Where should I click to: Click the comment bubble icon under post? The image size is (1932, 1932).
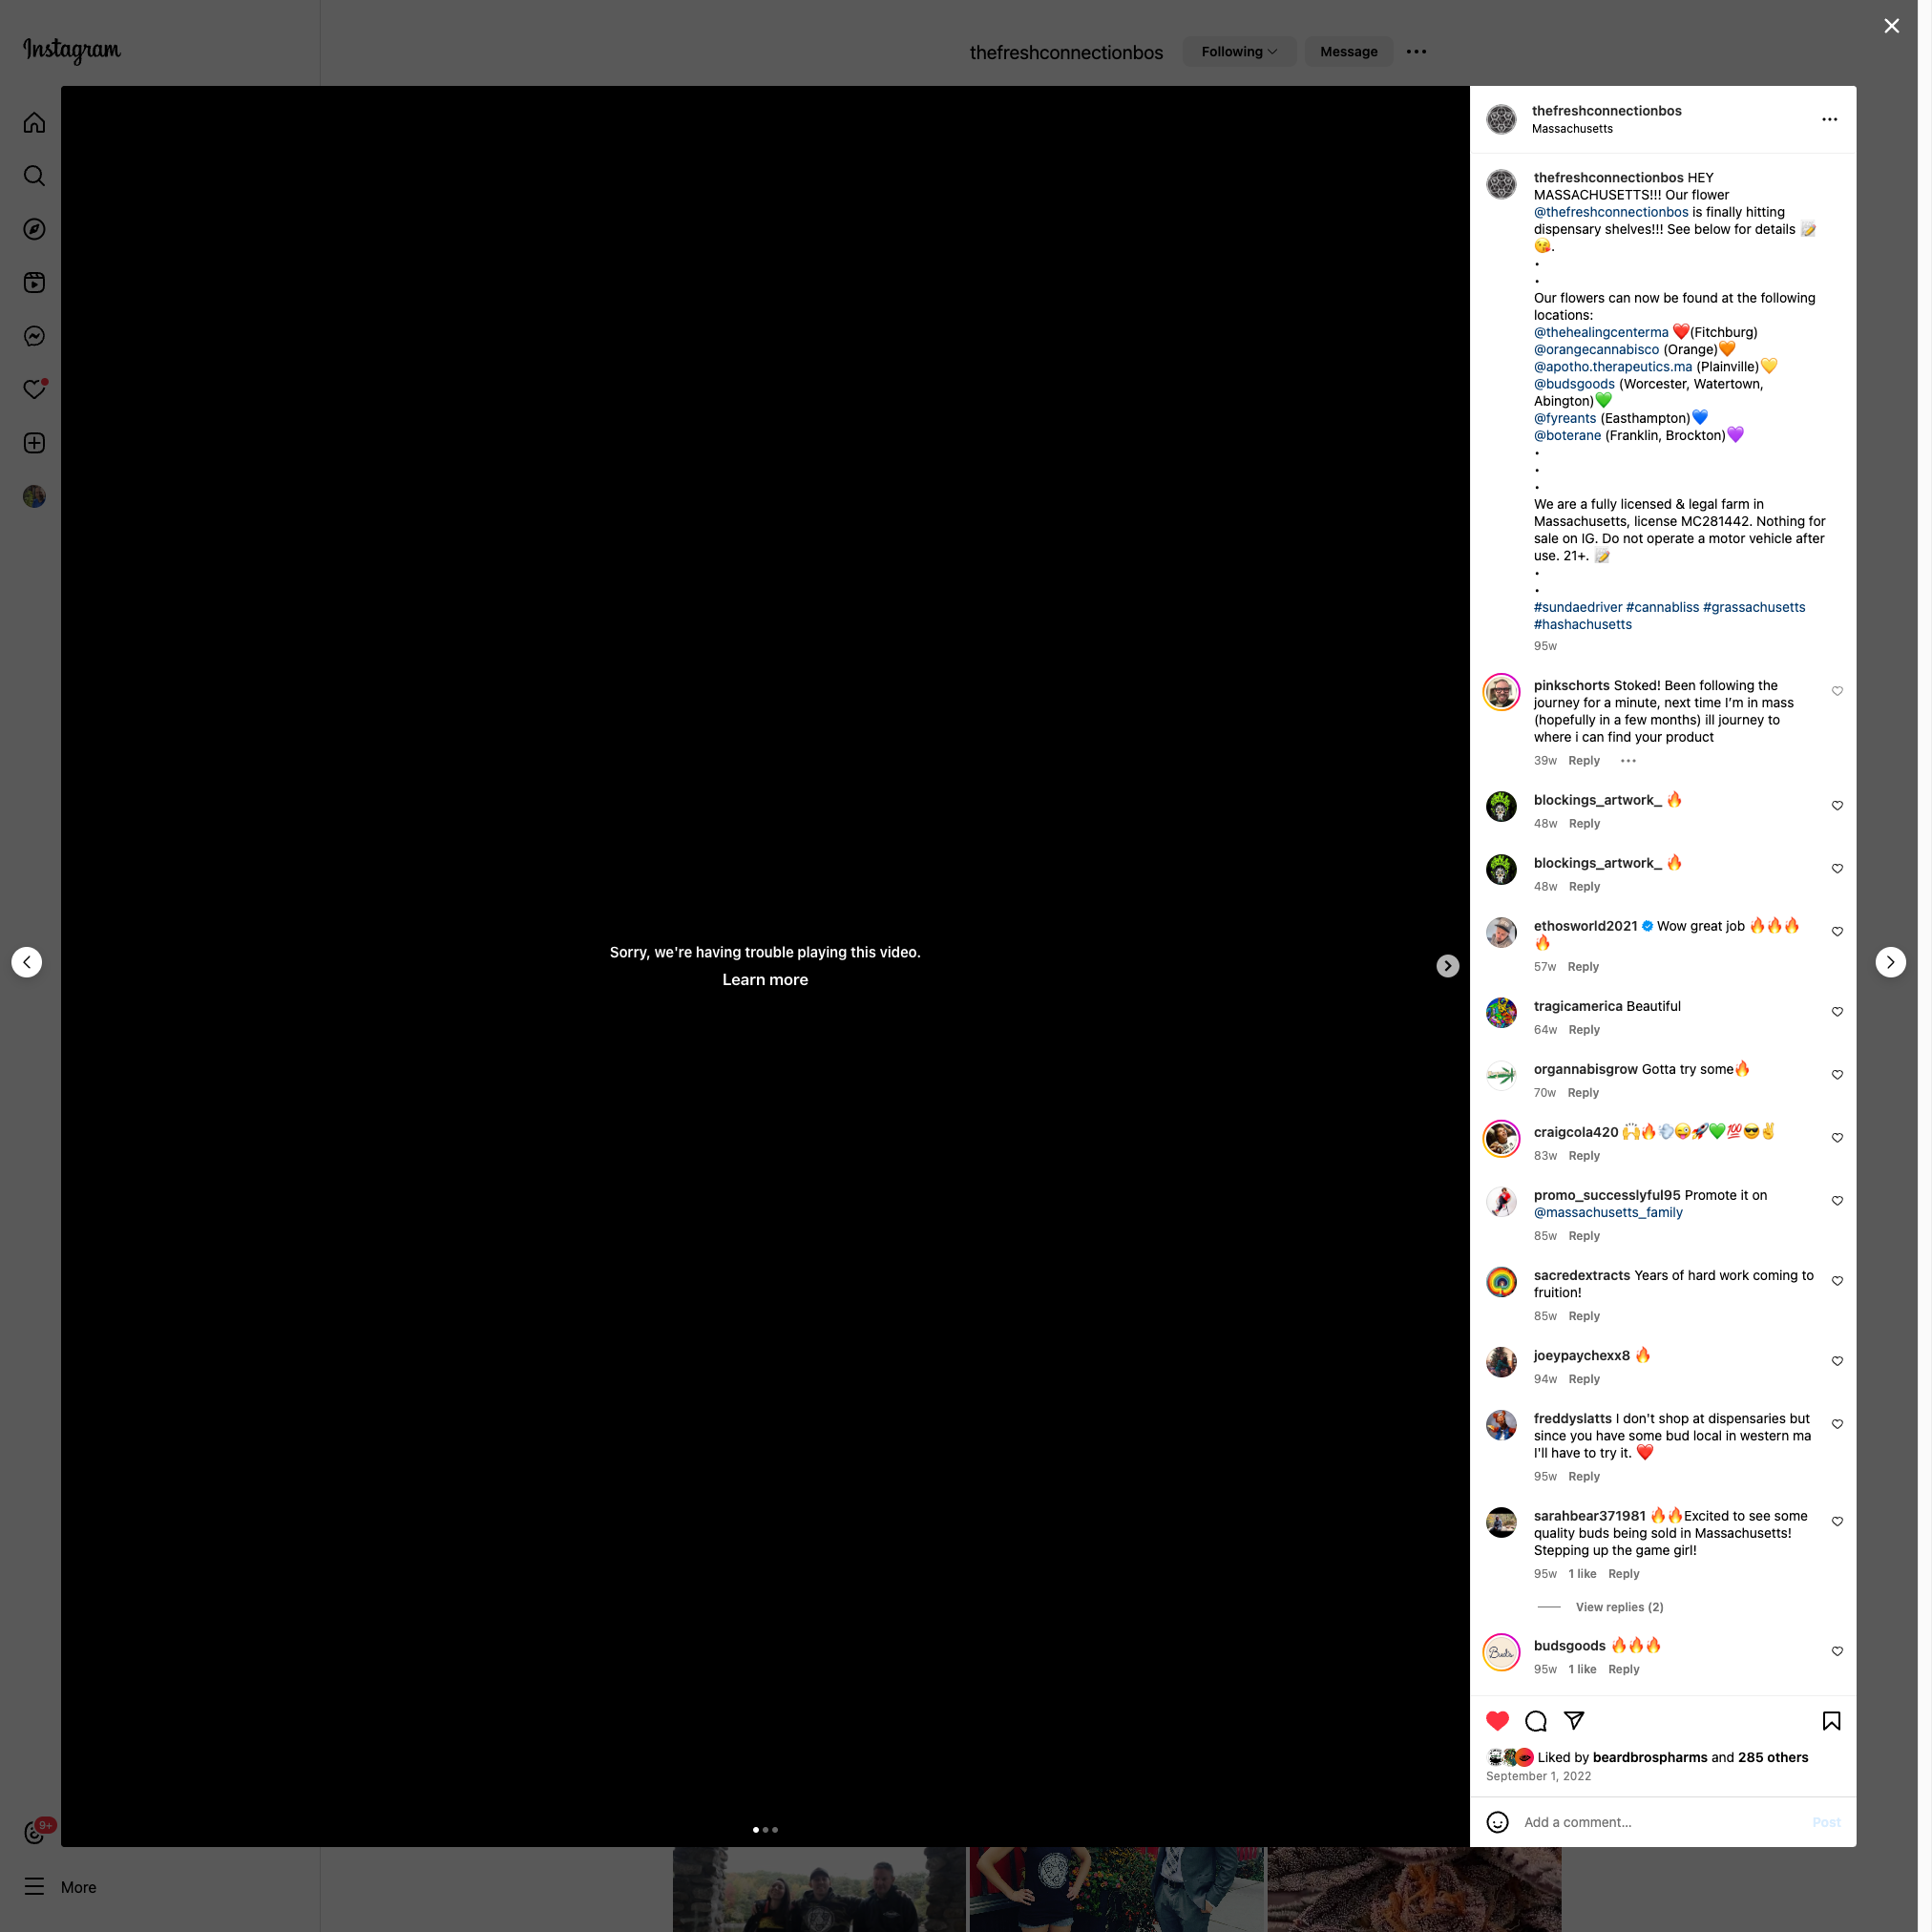click(1536, 1720)
